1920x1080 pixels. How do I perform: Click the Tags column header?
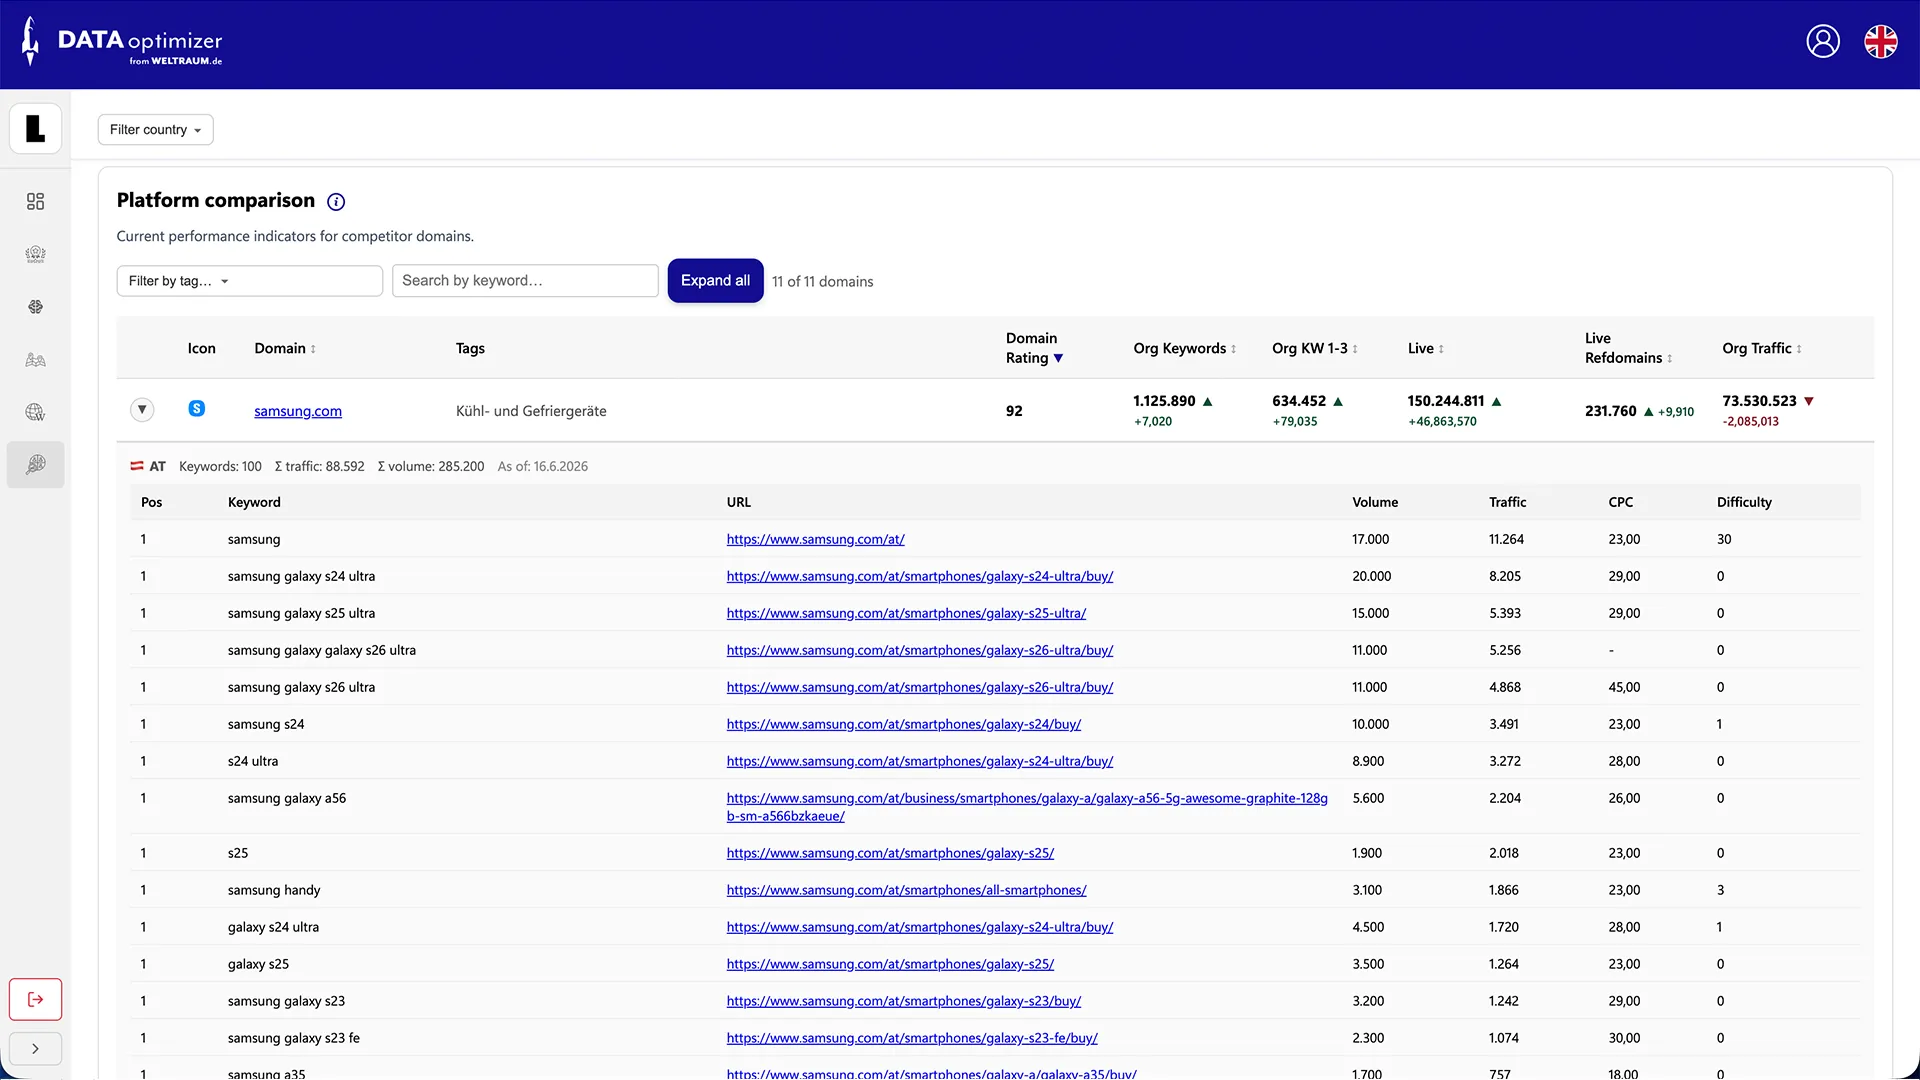click(x=470, y=348)
